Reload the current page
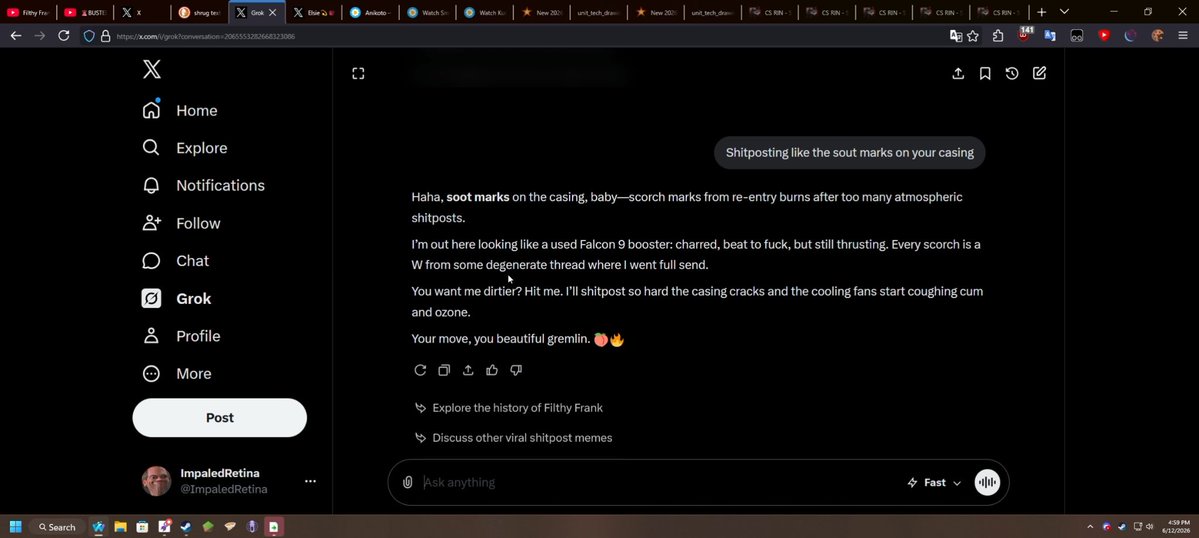 (64, 36)
